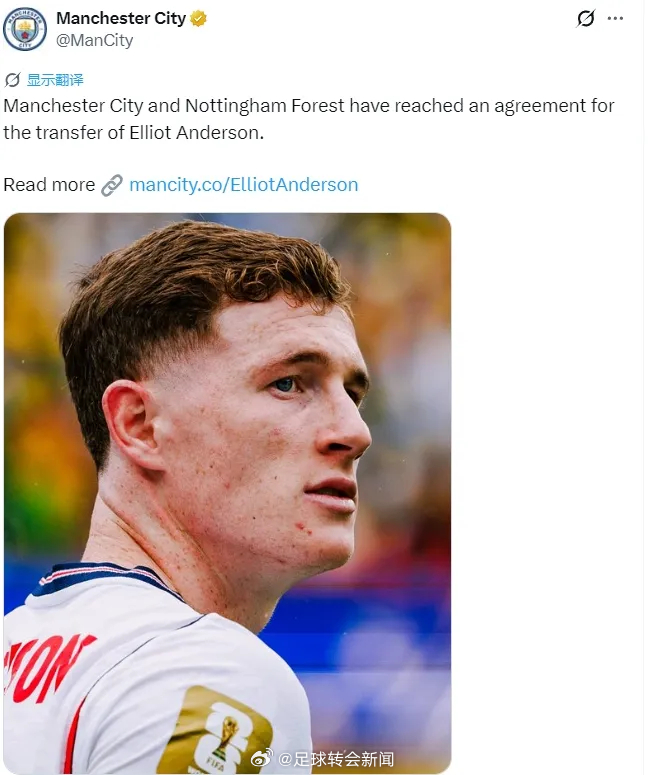Image resolution: width=648 pixels, height=775 pixels.
Task: Click the red lettering on shirt back
Action: [x=47, y=667]
